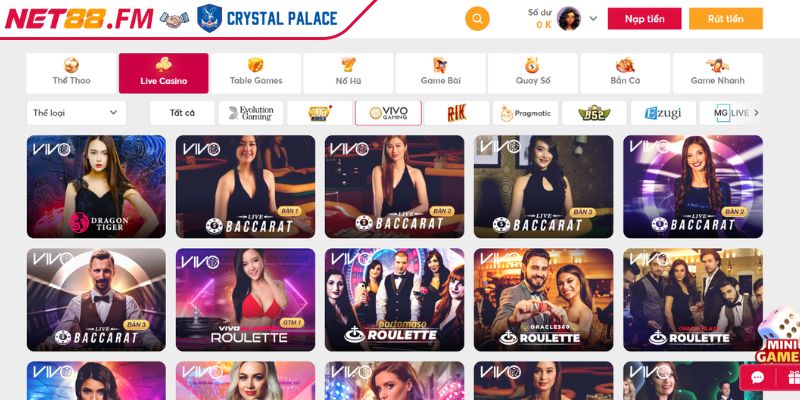Click the Nạp tiền button
This screenshot has height=400, width=800.
coord(644,19)
